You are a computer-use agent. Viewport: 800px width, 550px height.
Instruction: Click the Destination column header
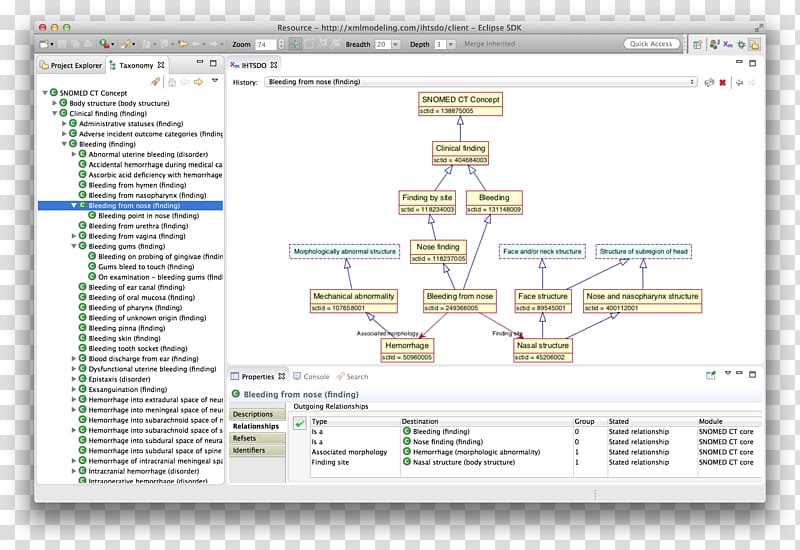[486, 421]
